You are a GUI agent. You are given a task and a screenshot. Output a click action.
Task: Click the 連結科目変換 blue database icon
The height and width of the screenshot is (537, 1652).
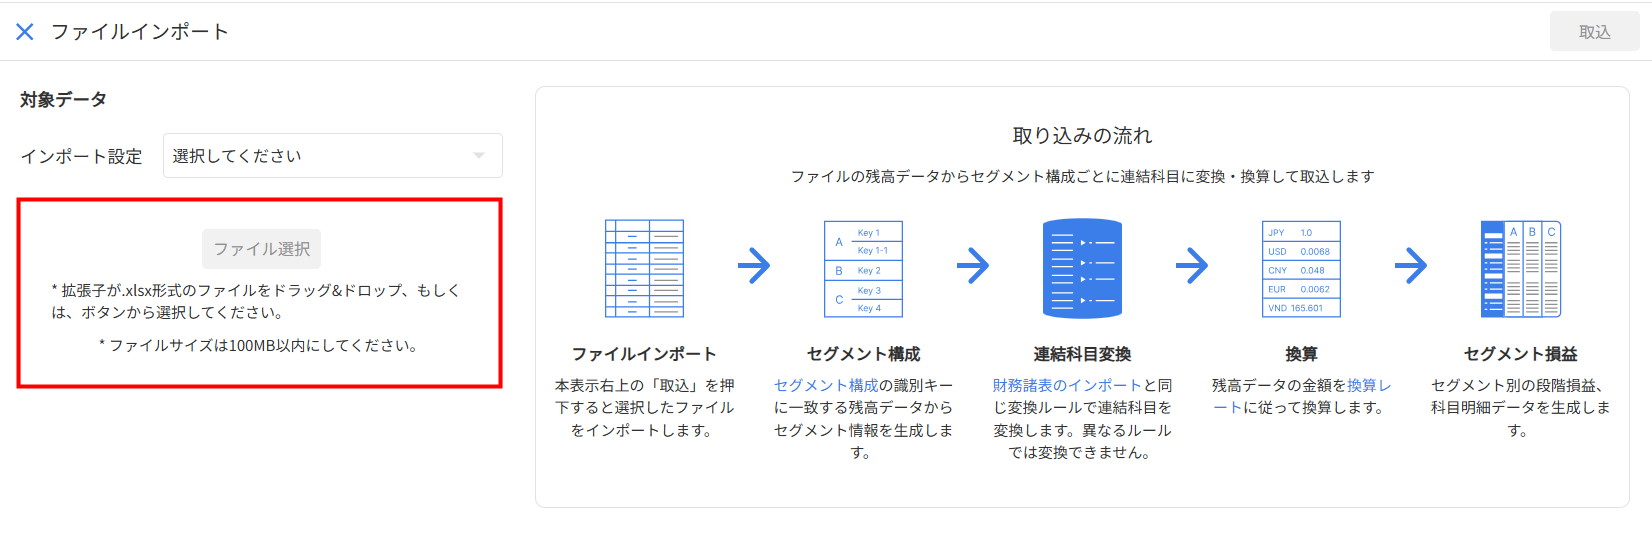coord(1082,268)
